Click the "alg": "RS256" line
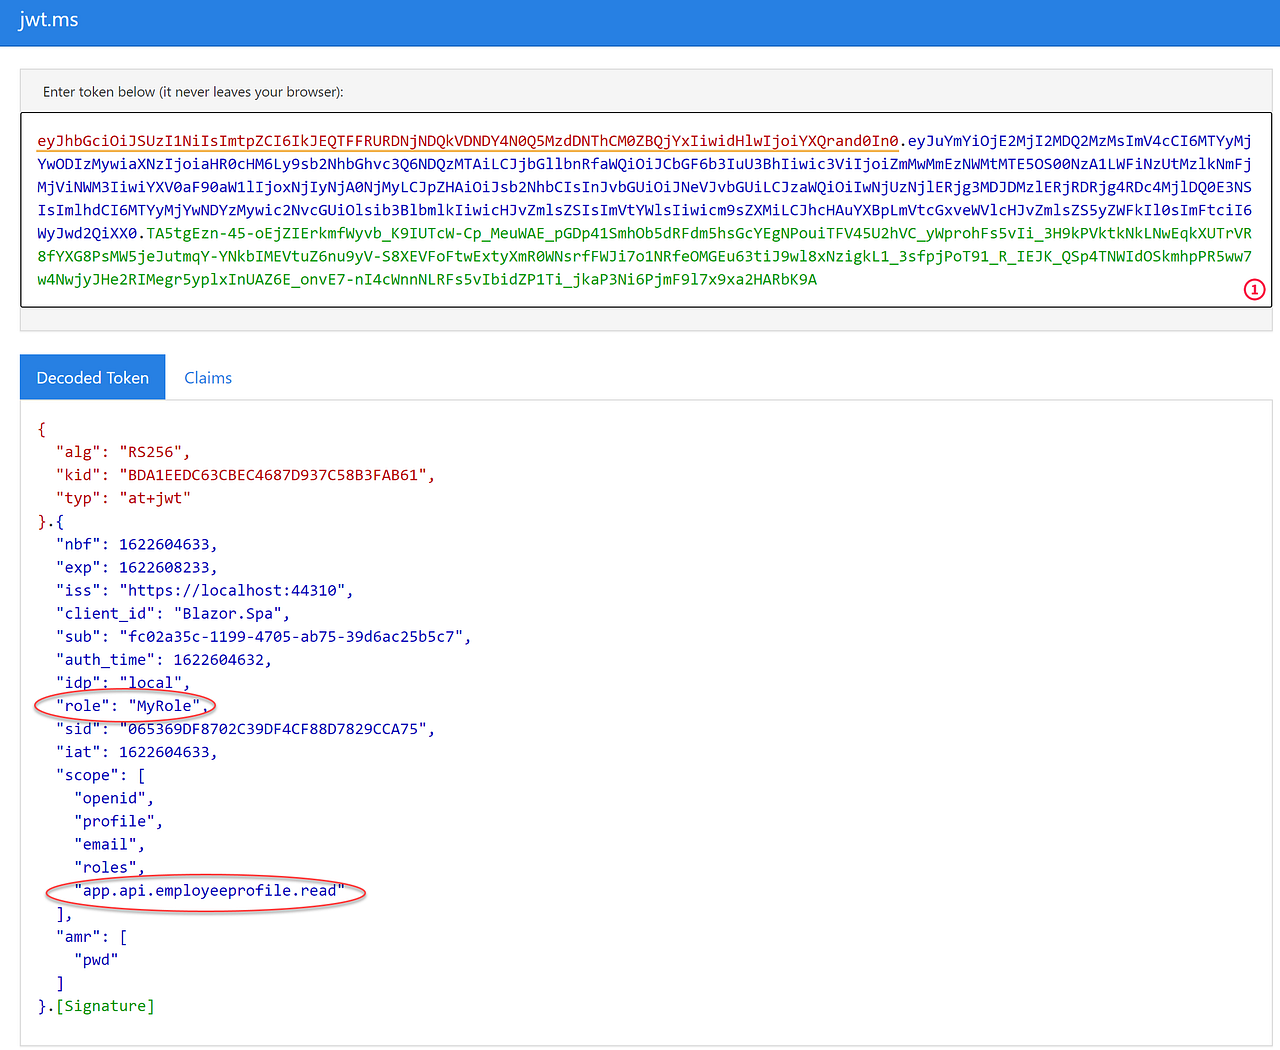This screenshot has height=1050, width=1280. pos(123,452)
